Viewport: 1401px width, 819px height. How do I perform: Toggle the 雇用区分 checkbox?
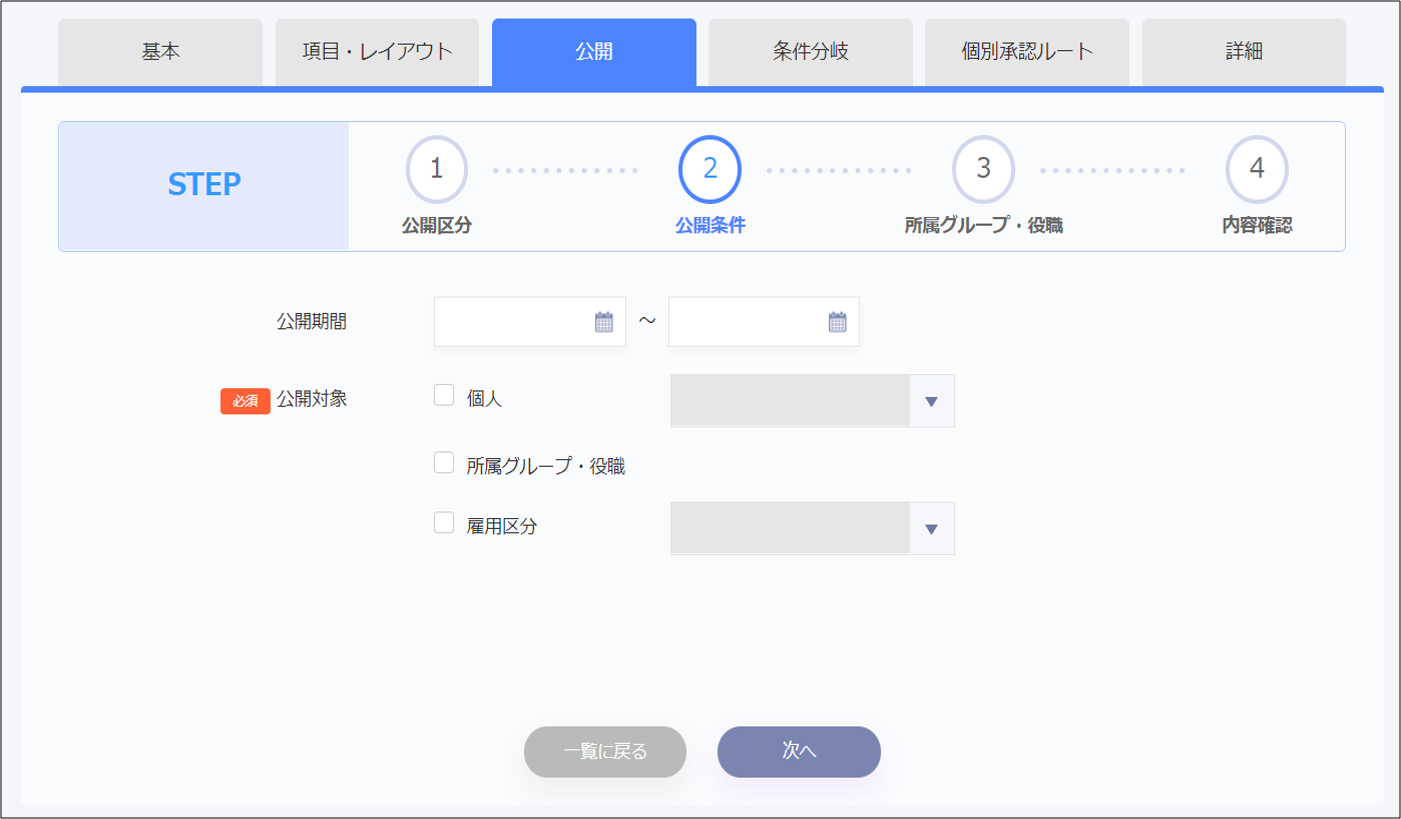tap(444, 523)
